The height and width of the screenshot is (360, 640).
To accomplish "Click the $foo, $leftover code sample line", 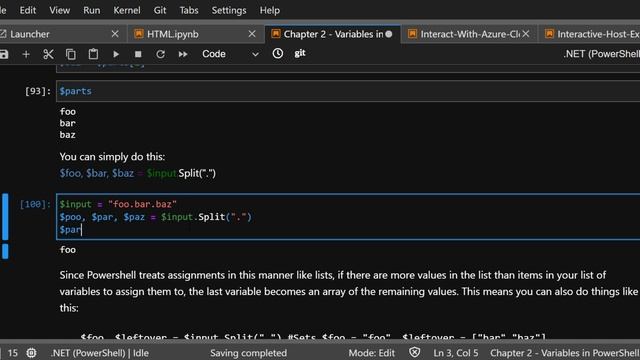I will pyautogui.click(x=313, y=336).
